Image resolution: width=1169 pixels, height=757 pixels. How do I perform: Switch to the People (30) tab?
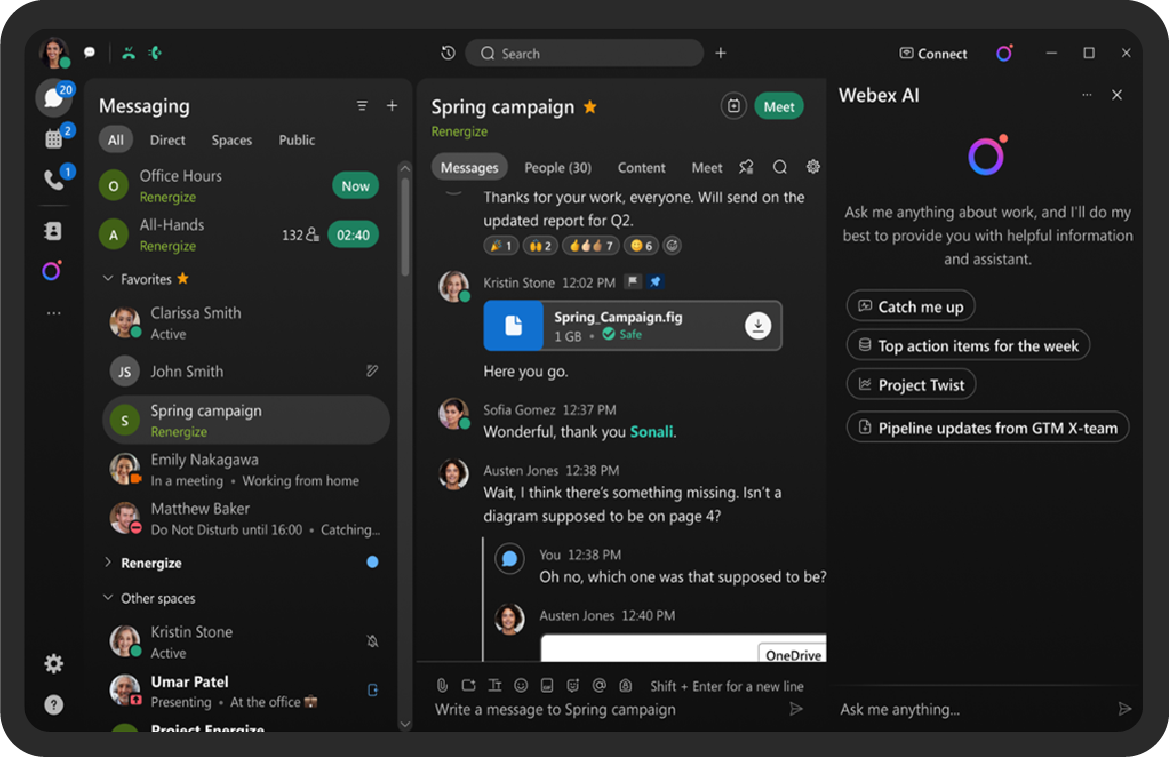[x=558, y=168]
